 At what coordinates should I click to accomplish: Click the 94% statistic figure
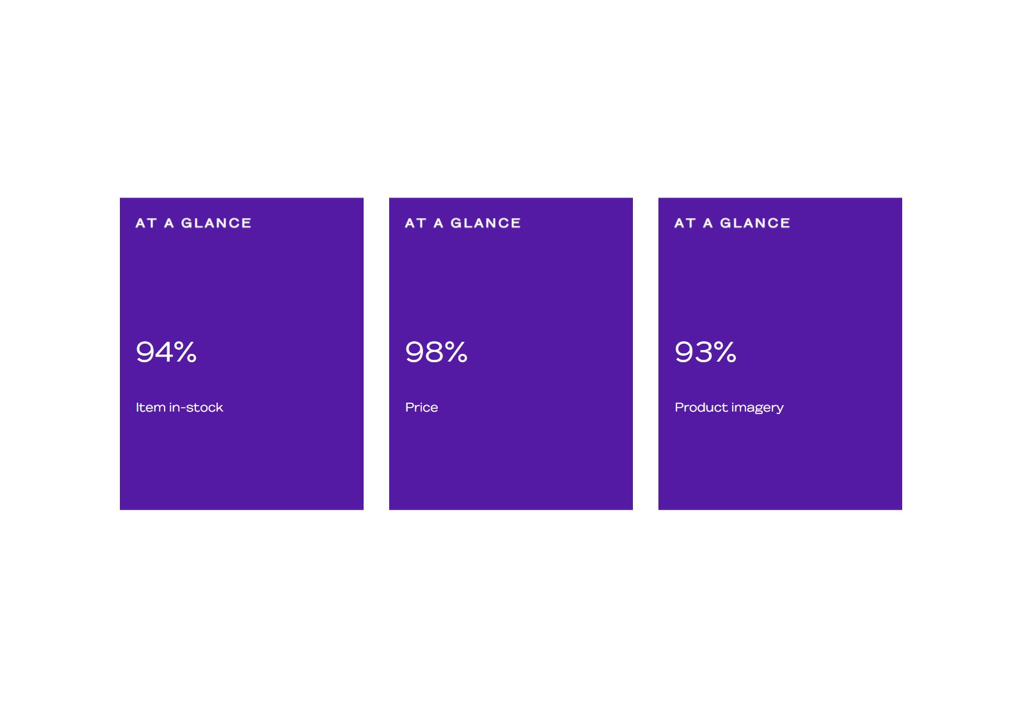pos(166,352)
